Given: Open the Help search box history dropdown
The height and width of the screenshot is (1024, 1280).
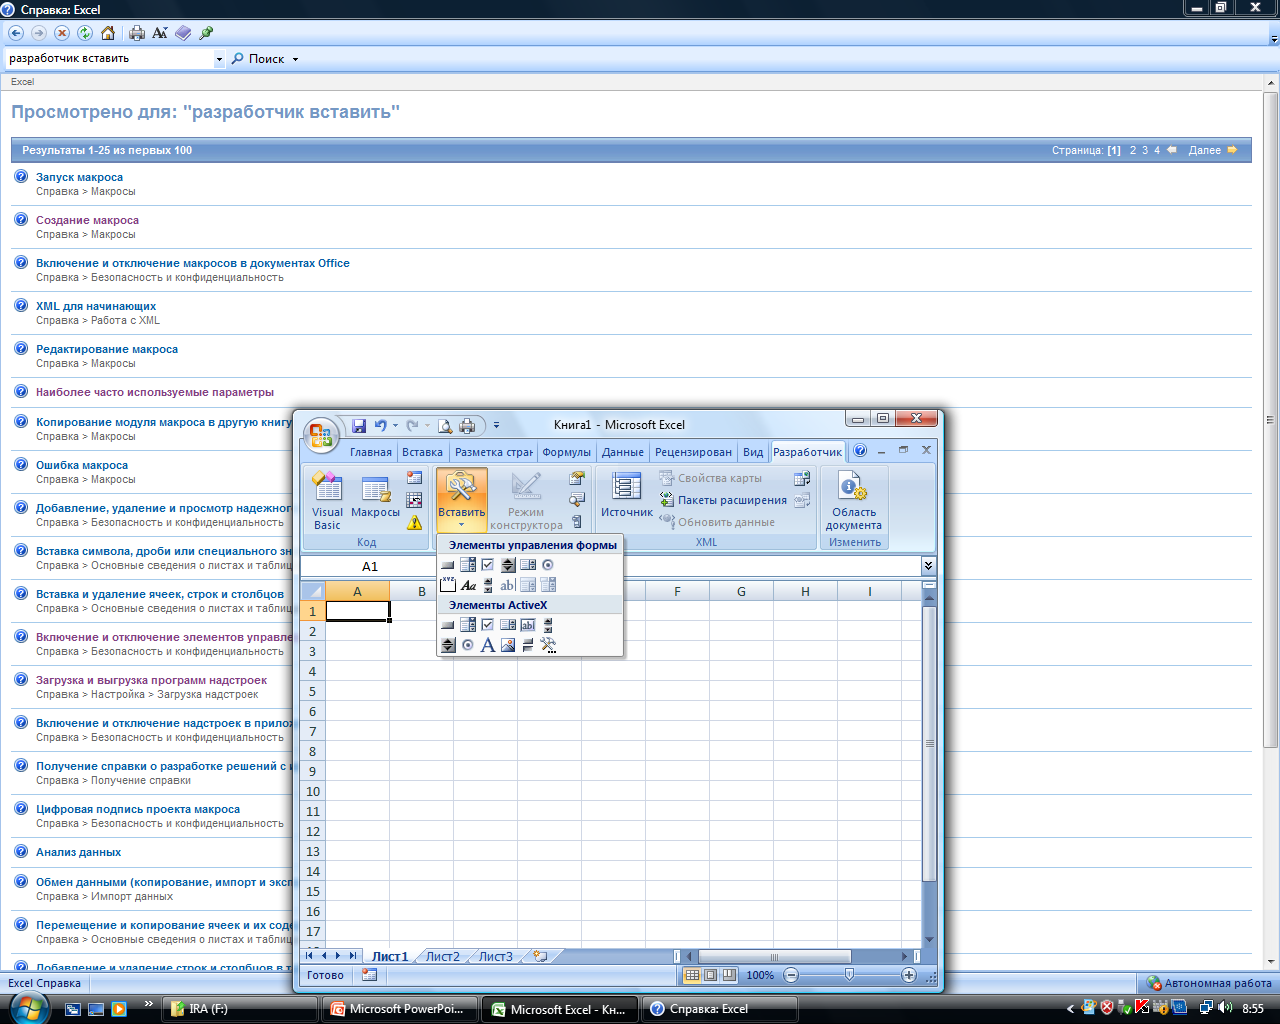Looking at the screenshot, I should pyautogui.click(x=220, y=59).
